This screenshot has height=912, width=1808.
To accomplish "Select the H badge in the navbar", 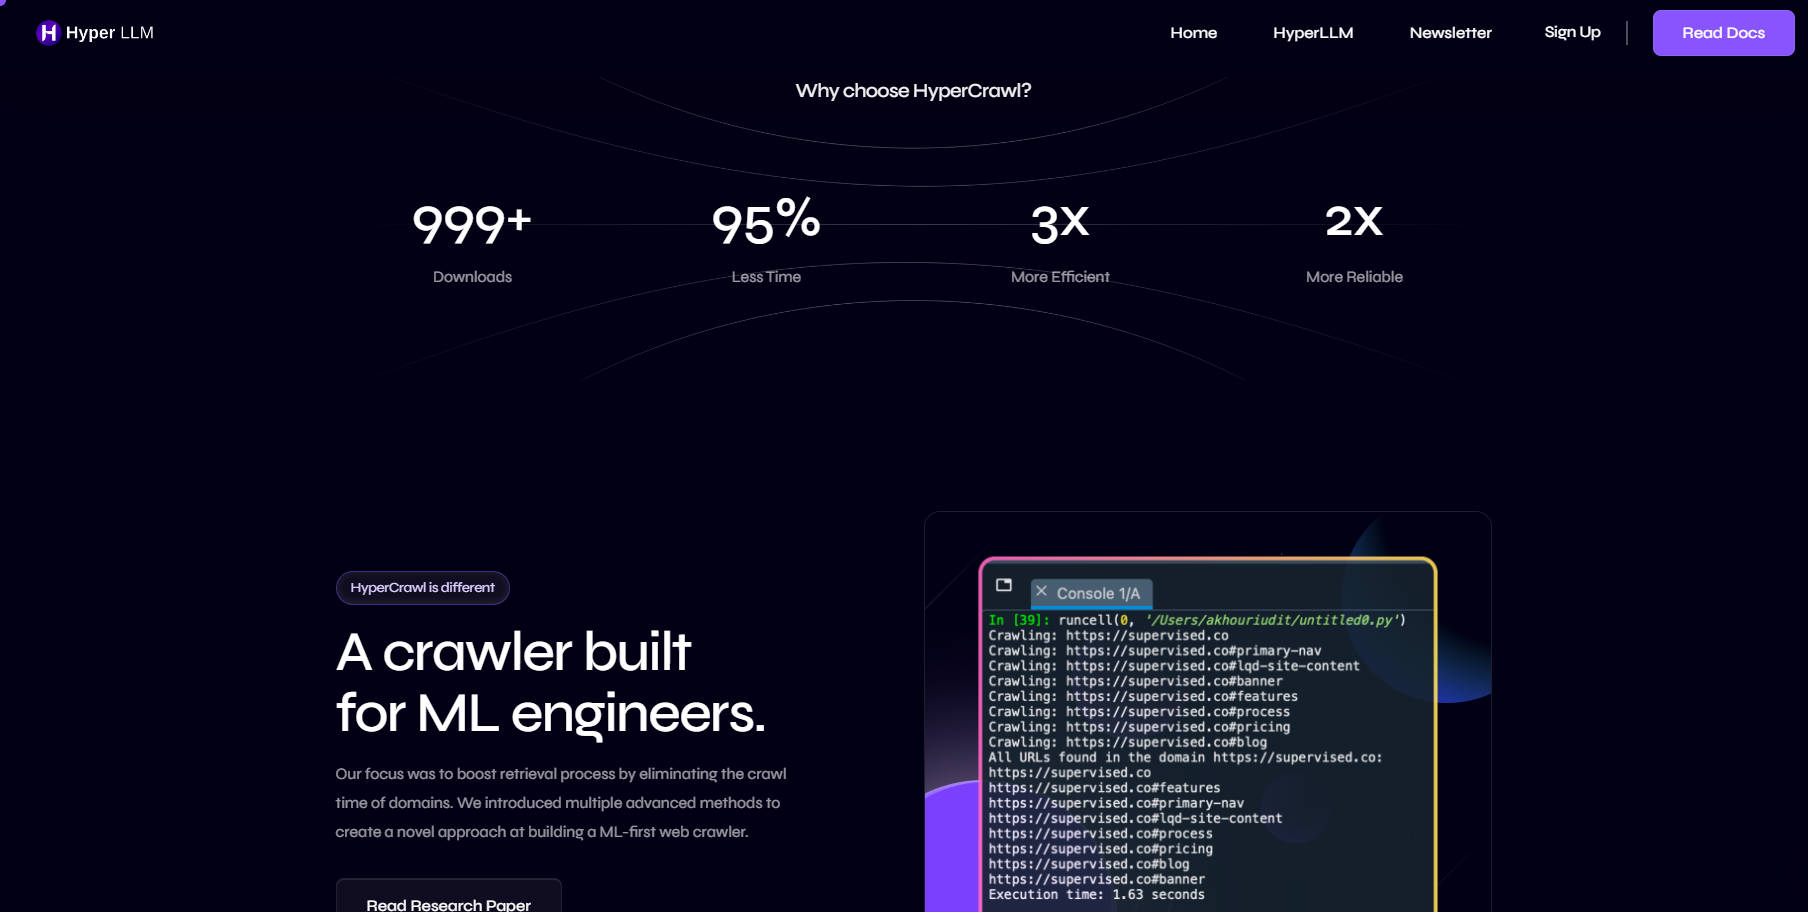I will point(46,32).
